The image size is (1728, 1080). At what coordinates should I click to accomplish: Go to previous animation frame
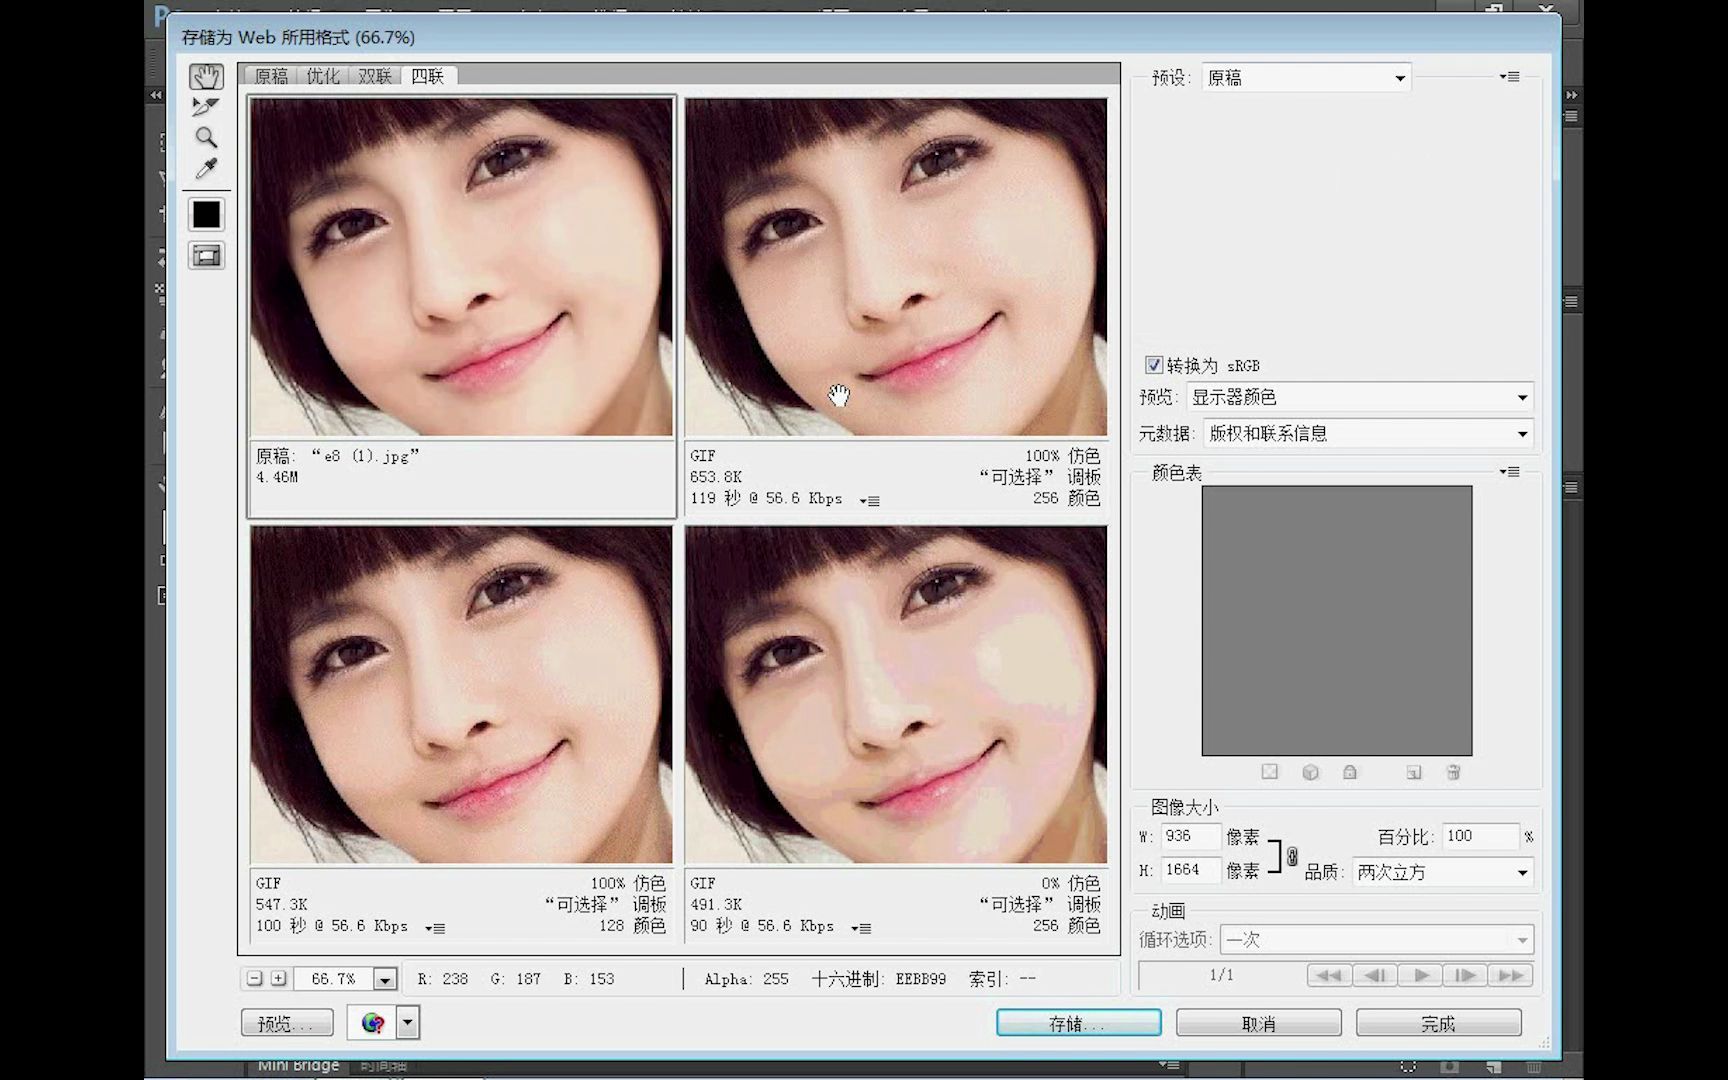1375,975
